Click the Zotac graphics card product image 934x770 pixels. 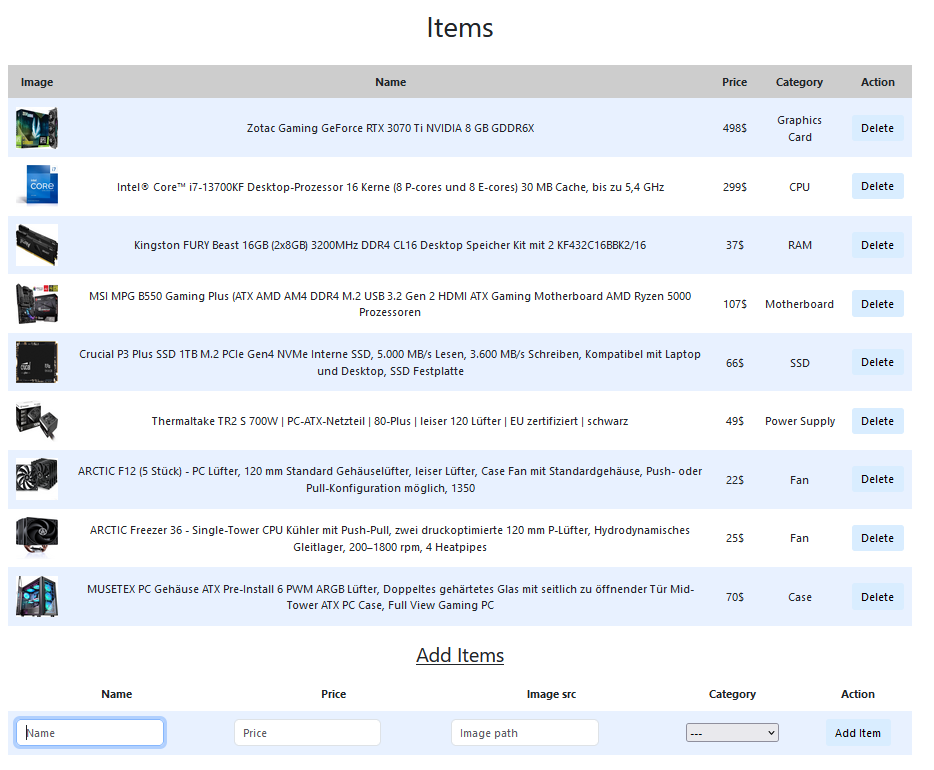tap(37, 128)
